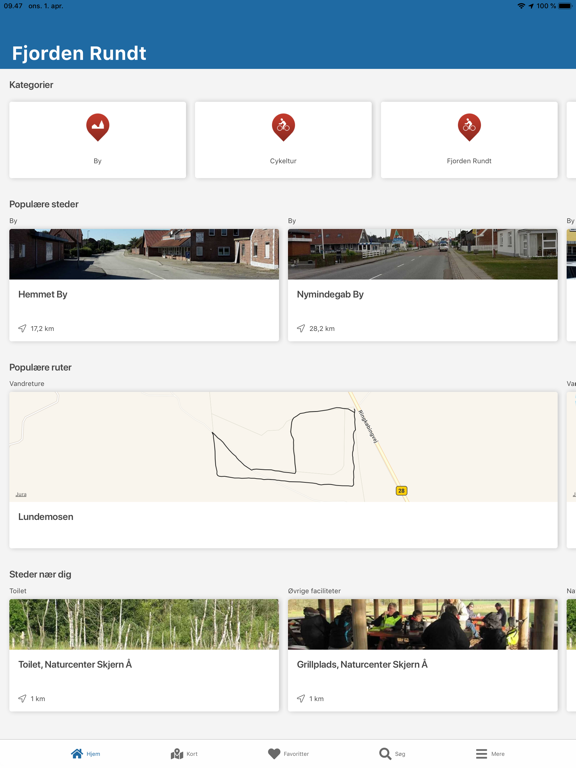Click the Øvrige faciliteter label
This screenshot has height=768, width=576.
pos(314,591)
